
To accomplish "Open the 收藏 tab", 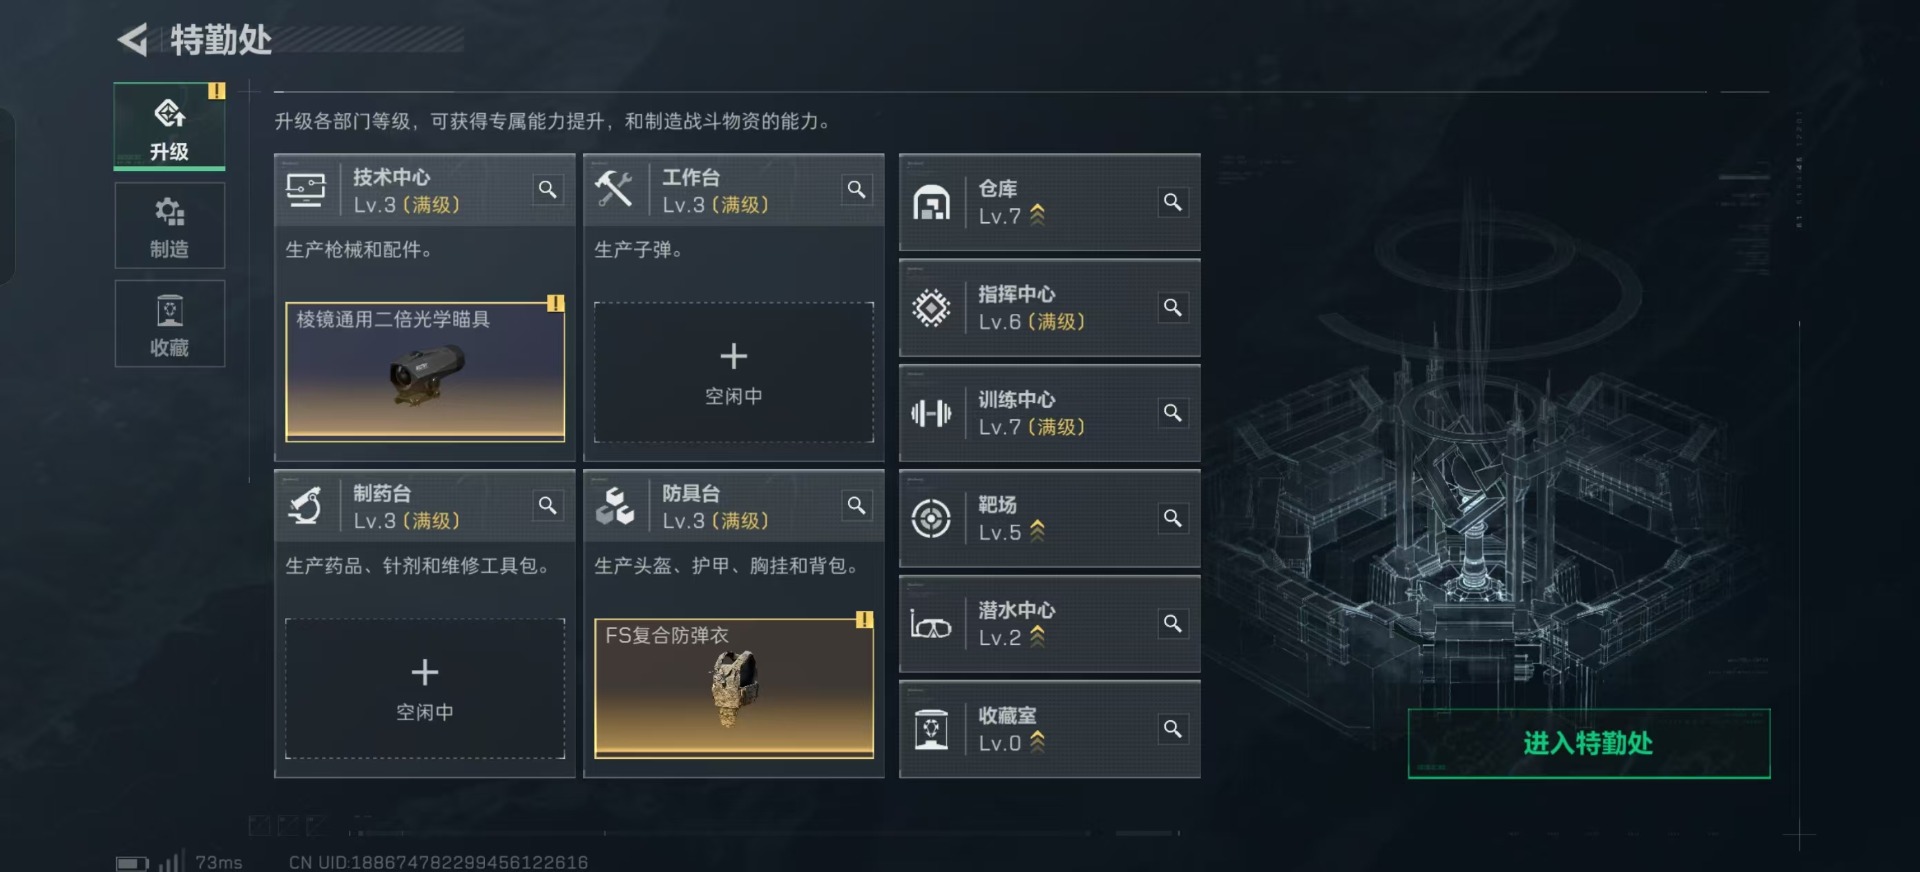I will pos(169,324).
